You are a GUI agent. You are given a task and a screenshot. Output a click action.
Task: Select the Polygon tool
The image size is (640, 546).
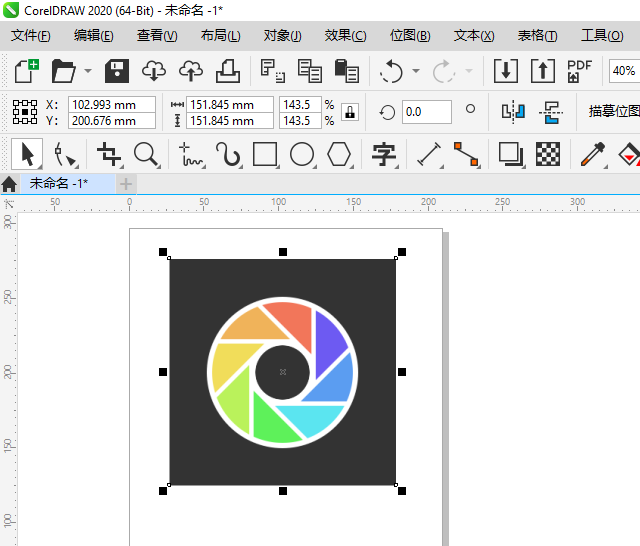click(x=340, y=154)
